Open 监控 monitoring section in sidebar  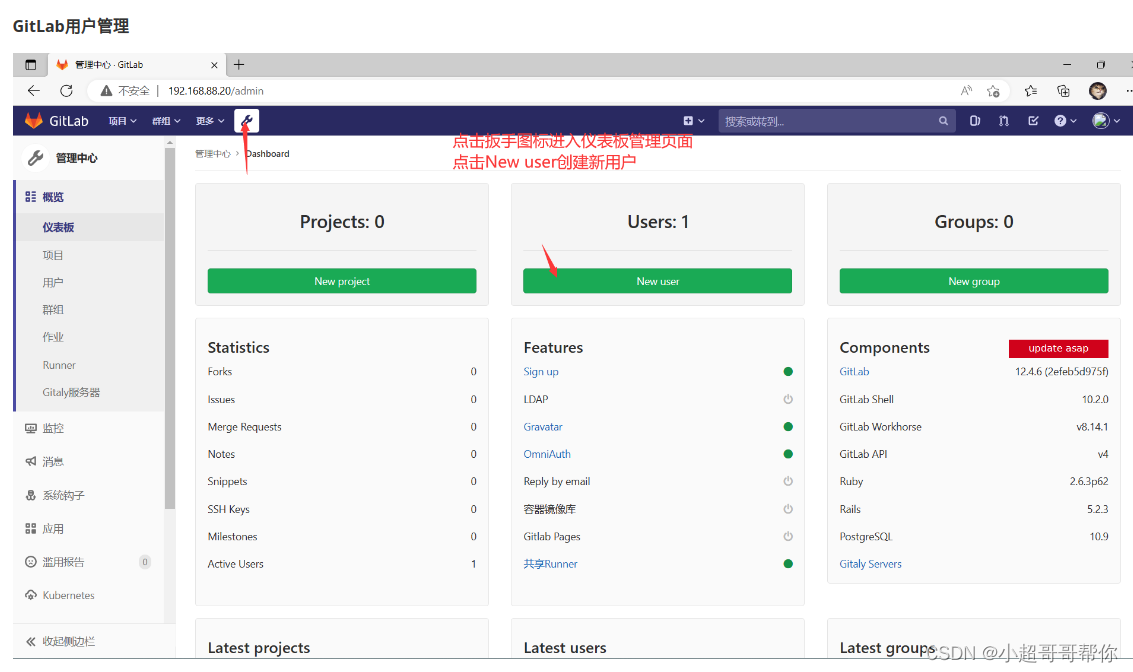tap(50, 428)
